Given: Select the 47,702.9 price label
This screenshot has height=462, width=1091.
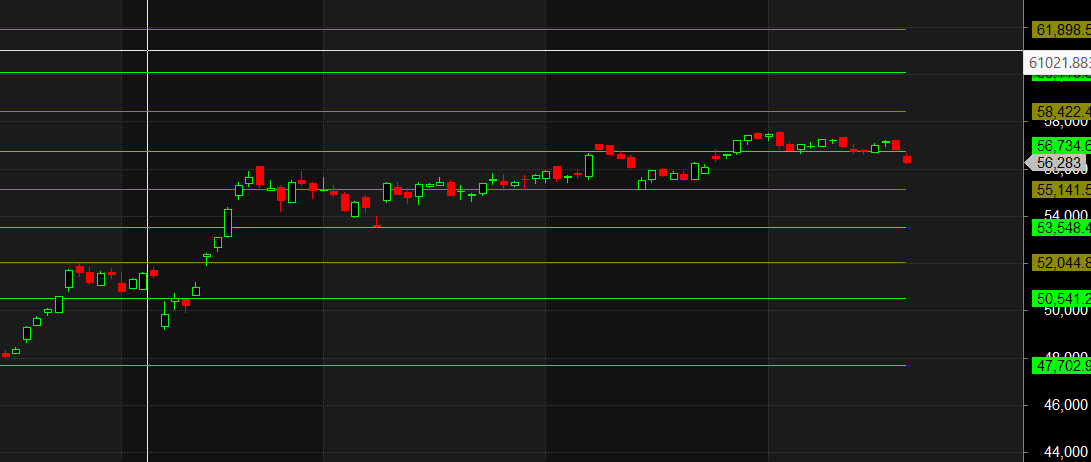Looking at the screenshot, I should pyautogui.click(x=1060, y=366).
